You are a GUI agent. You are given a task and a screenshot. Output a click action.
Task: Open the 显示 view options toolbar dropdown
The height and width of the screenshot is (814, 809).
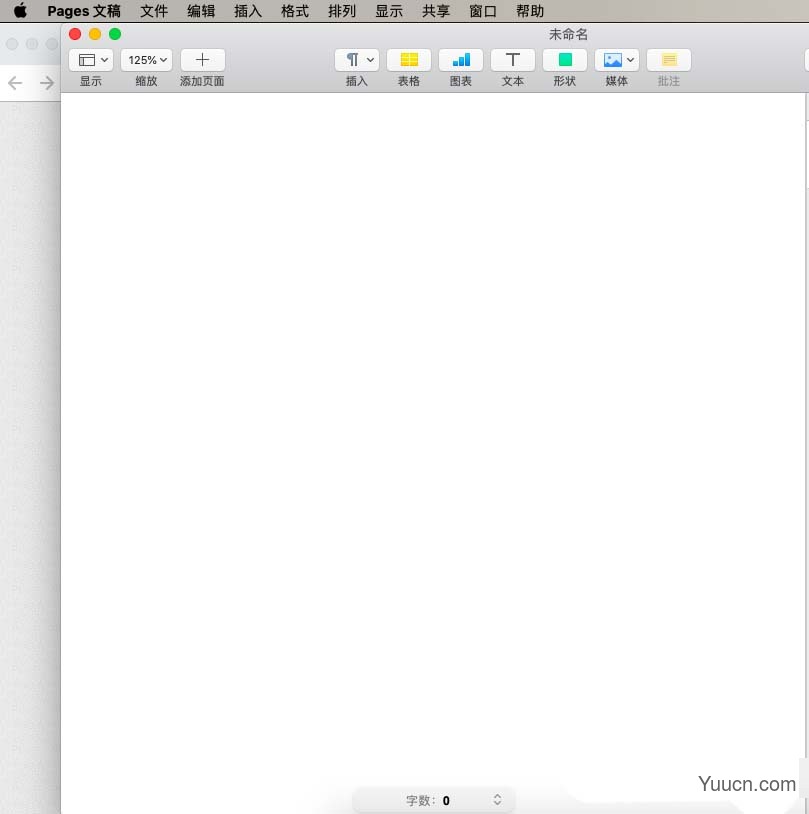(x=91, y=60)
